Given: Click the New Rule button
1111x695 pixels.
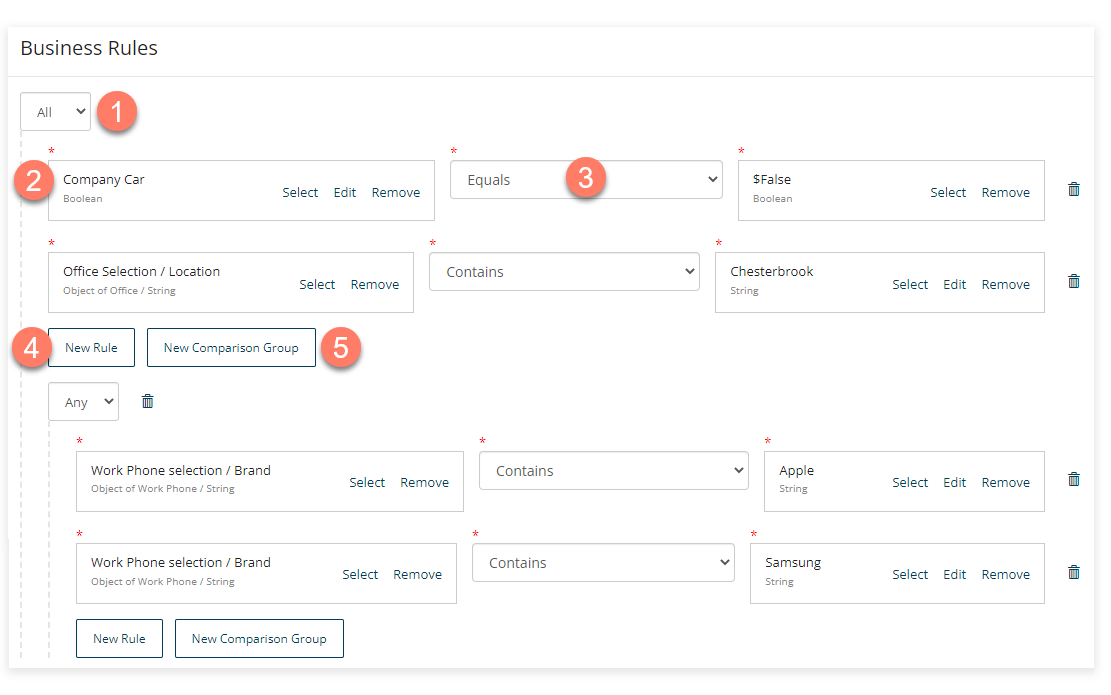Looking at the screenshot, I should point(91,347).
